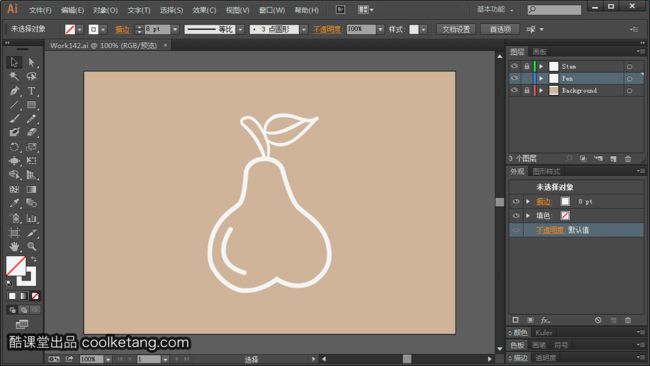This screenshot has width=650, height=366.
Task: Select the Line Segment tool
Action: pos(14,104)
